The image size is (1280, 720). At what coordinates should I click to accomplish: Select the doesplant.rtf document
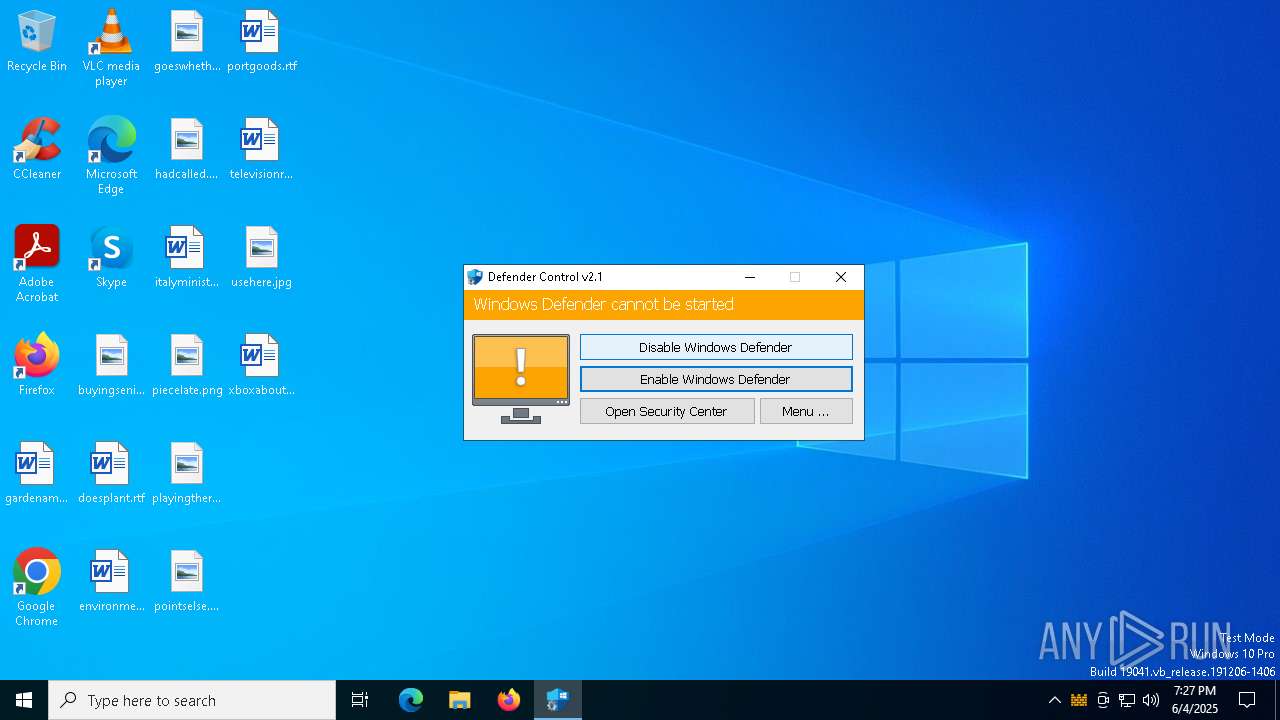coord(111,474)
